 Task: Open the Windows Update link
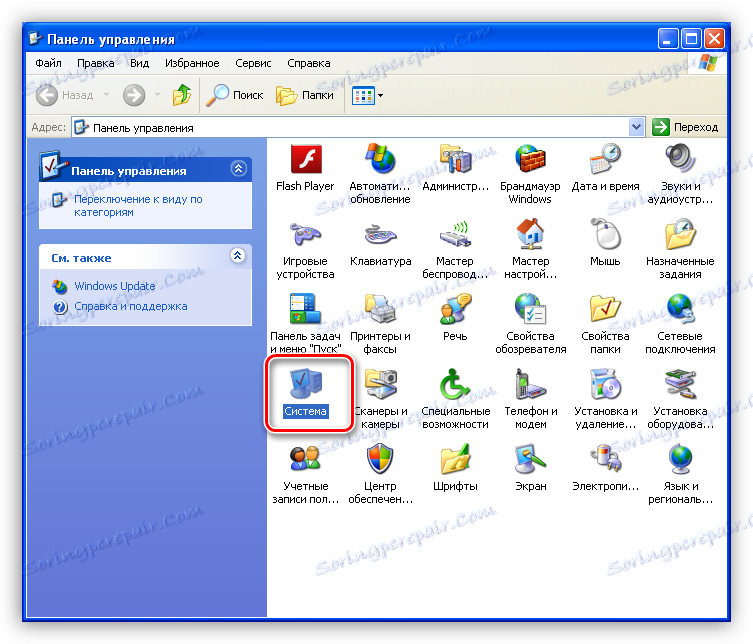[115, 286]
